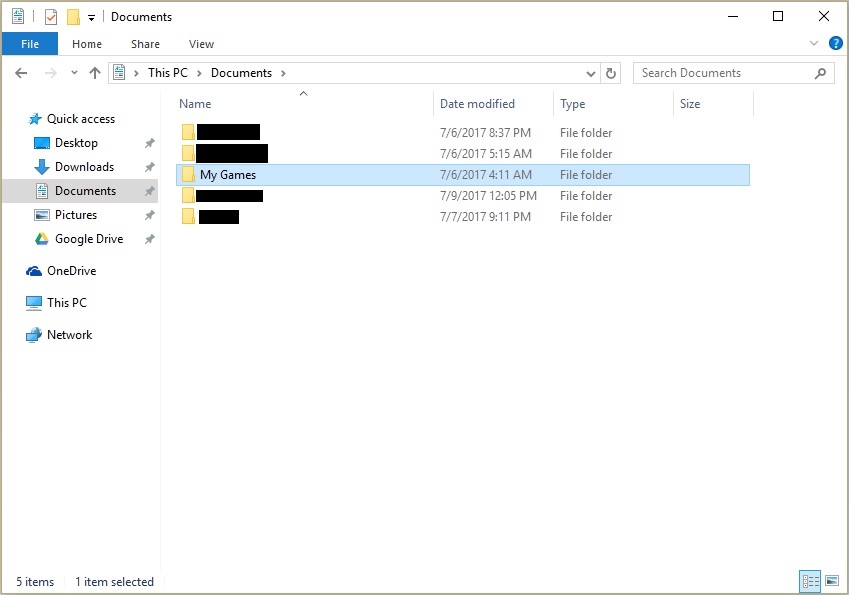Open the File menu tab
The height and width of the screenshot is (595, 849).
(30, 44)
